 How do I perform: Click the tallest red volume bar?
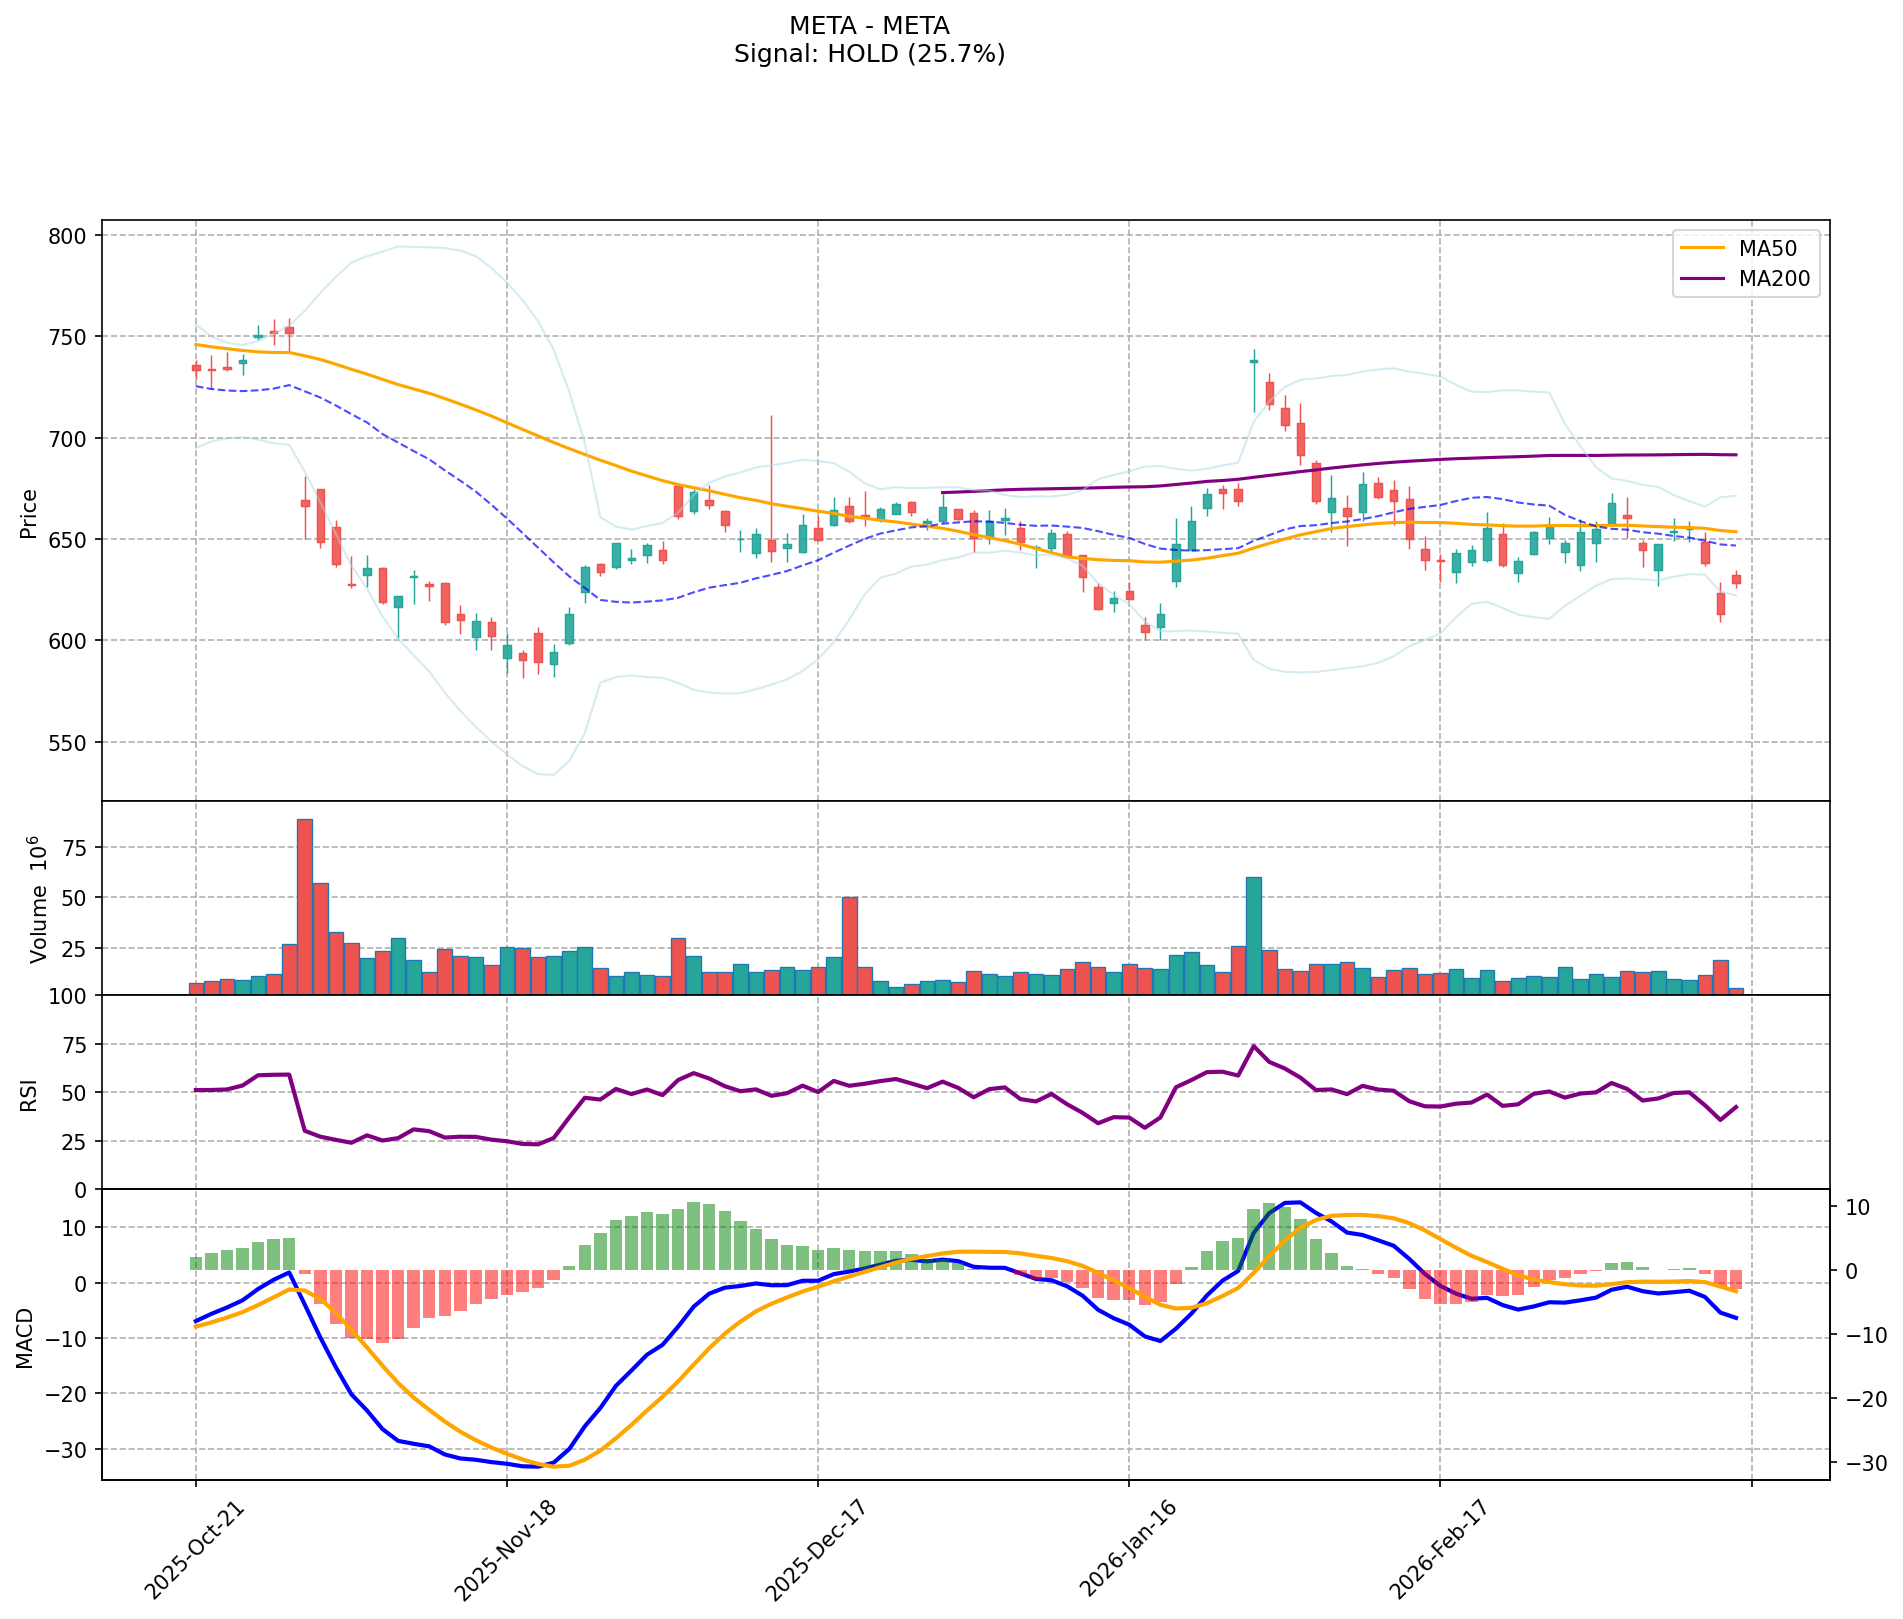(x=305, y=906)
